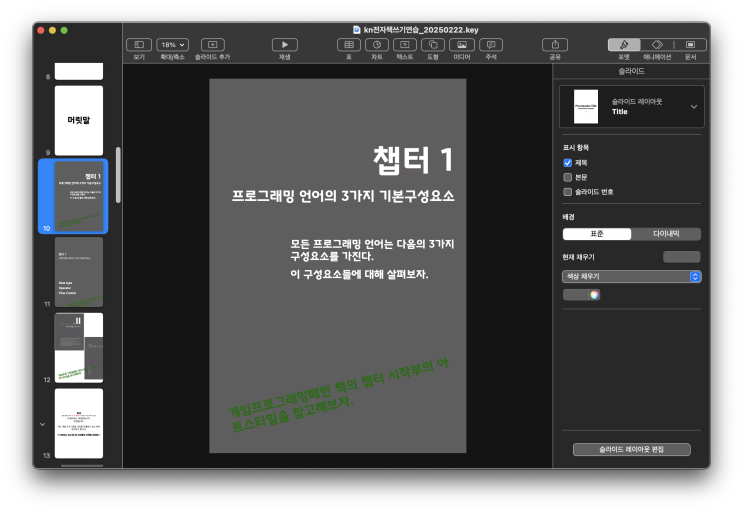This screenshot has width=743, height=512.
Task: Enable the 본문 body checkbox
Action: 567,177
